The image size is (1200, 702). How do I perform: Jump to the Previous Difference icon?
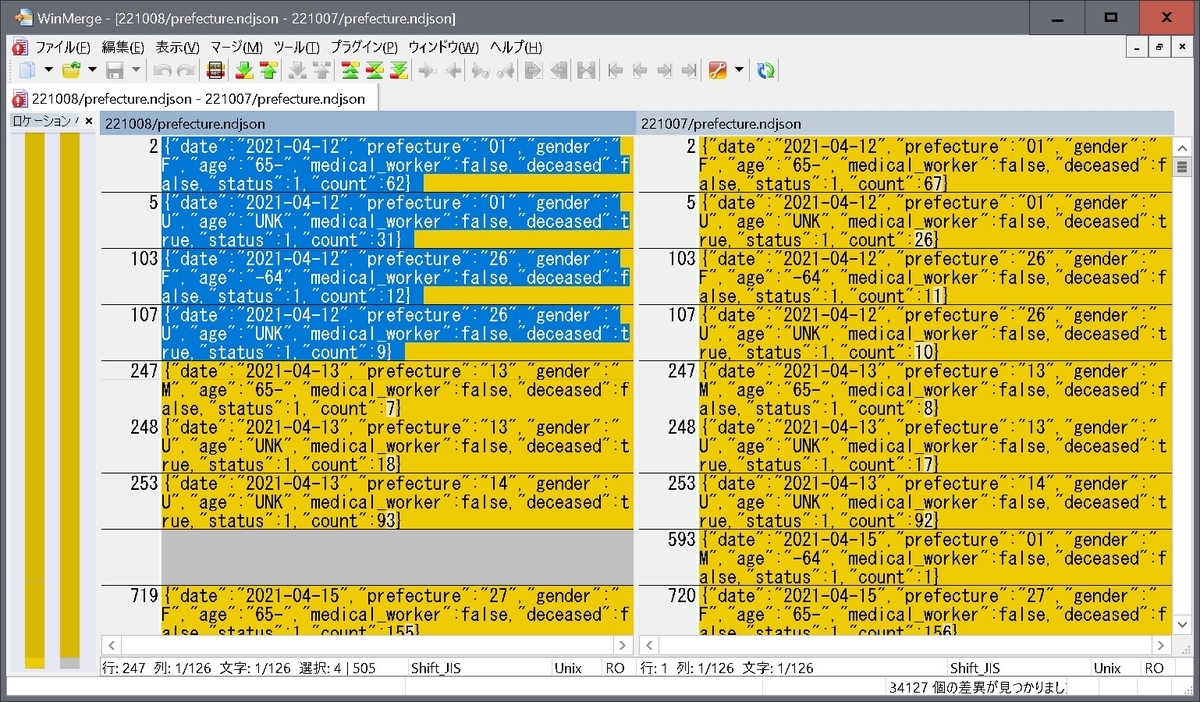[x=268, y=70]
